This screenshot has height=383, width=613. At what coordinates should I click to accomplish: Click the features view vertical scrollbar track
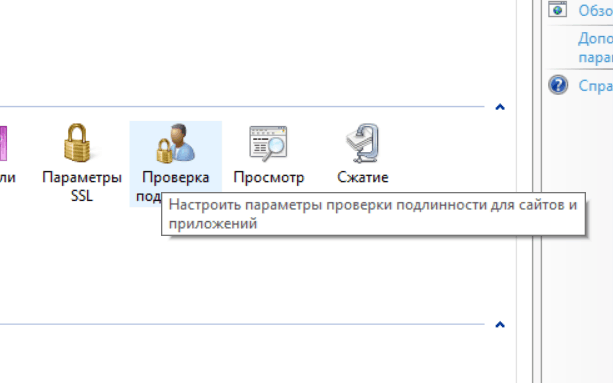[x=524, y=192]
